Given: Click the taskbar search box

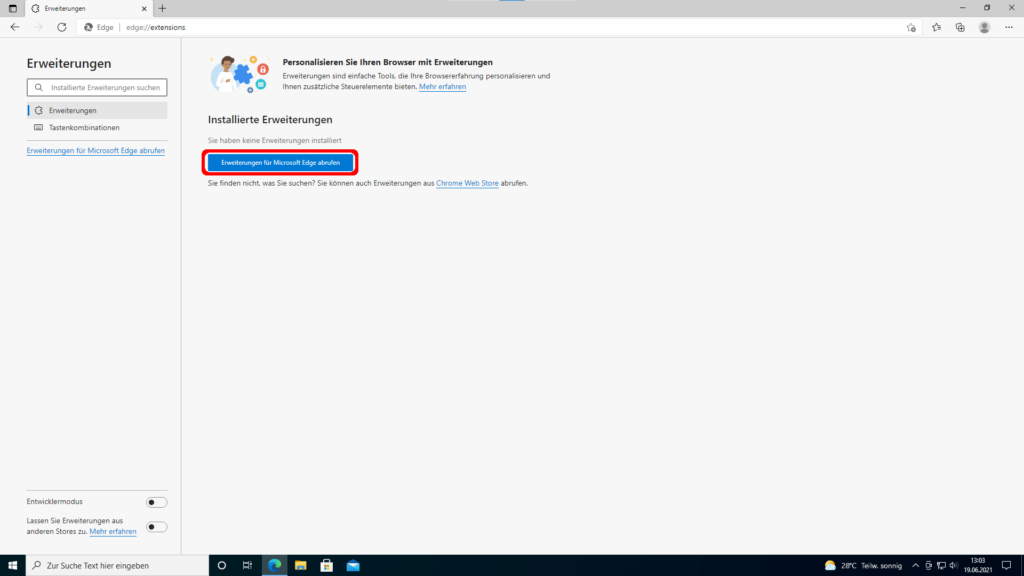Looking at the screenshot, I should coord(117,566).
